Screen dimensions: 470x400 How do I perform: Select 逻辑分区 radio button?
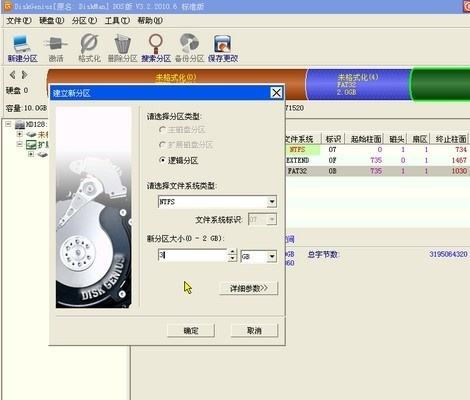(x=162, y=160)
